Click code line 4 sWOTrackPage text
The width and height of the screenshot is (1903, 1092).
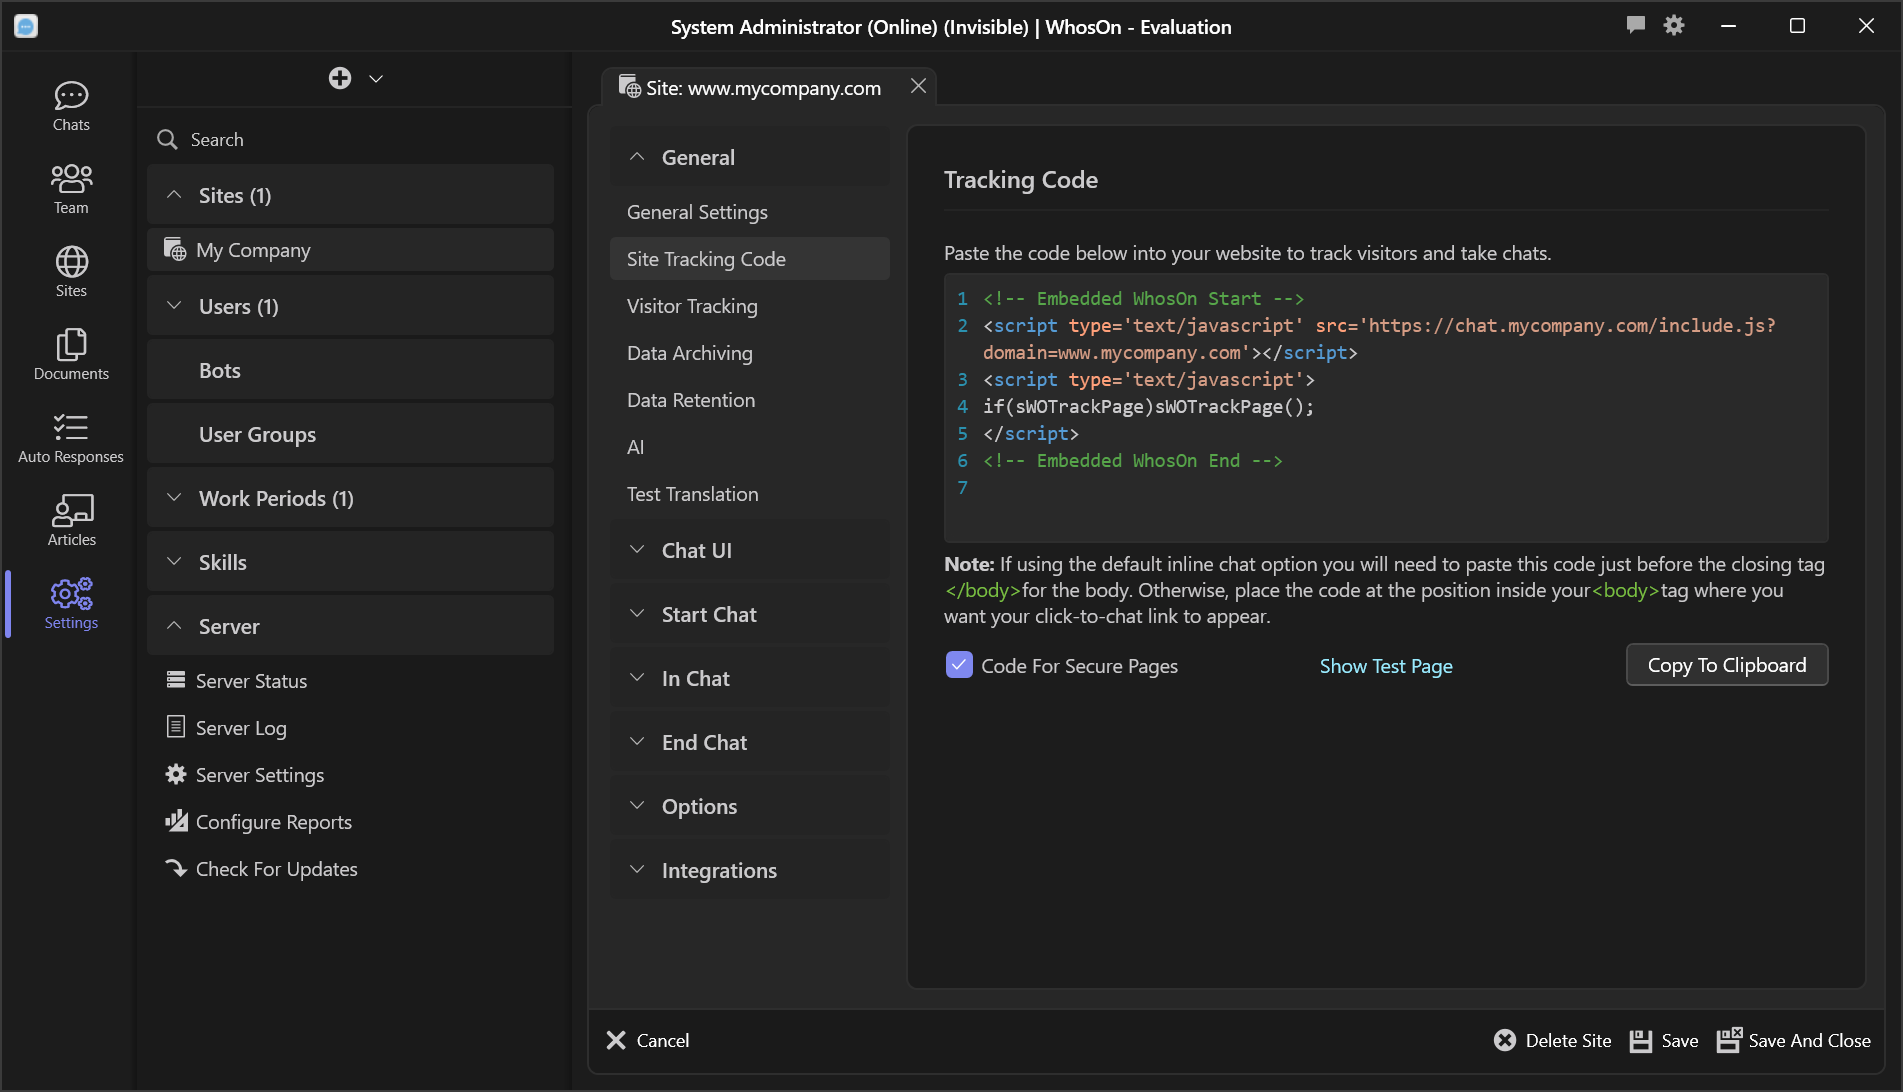(x=1149, y=407)
